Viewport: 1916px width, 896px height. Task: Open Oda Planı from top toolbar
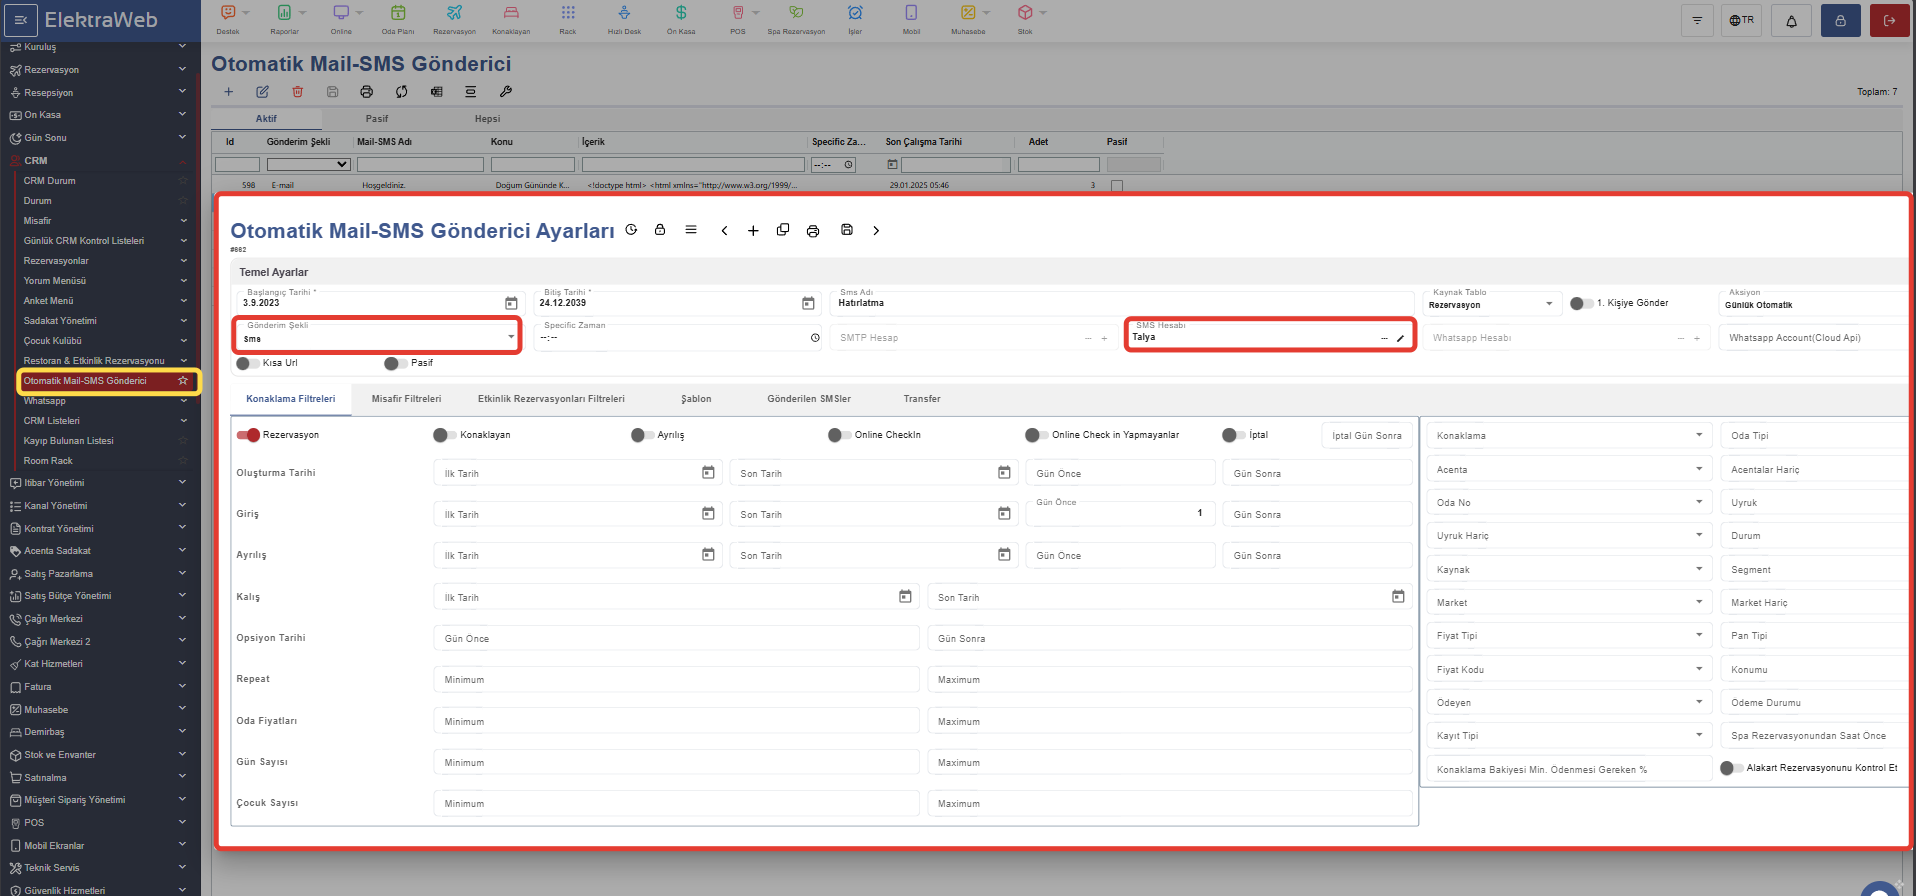click(x=398, y=18)
